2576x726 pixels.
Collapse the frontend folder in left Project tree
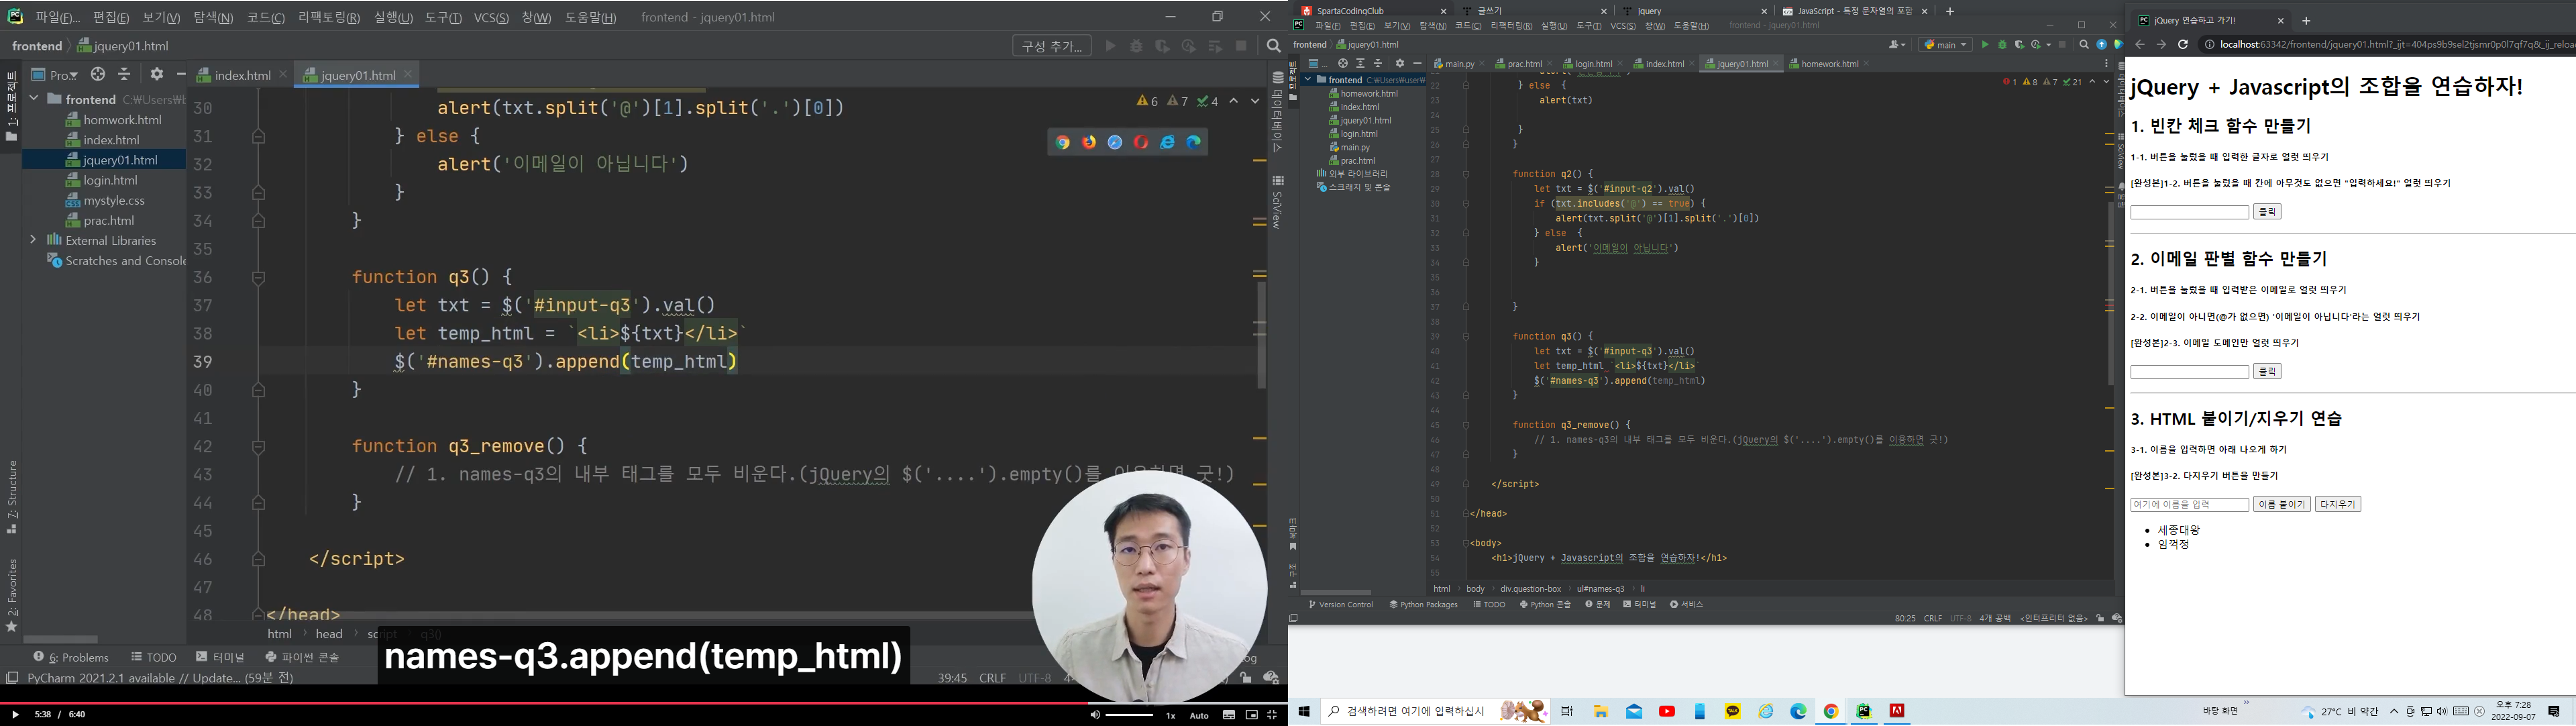[34, 99]
